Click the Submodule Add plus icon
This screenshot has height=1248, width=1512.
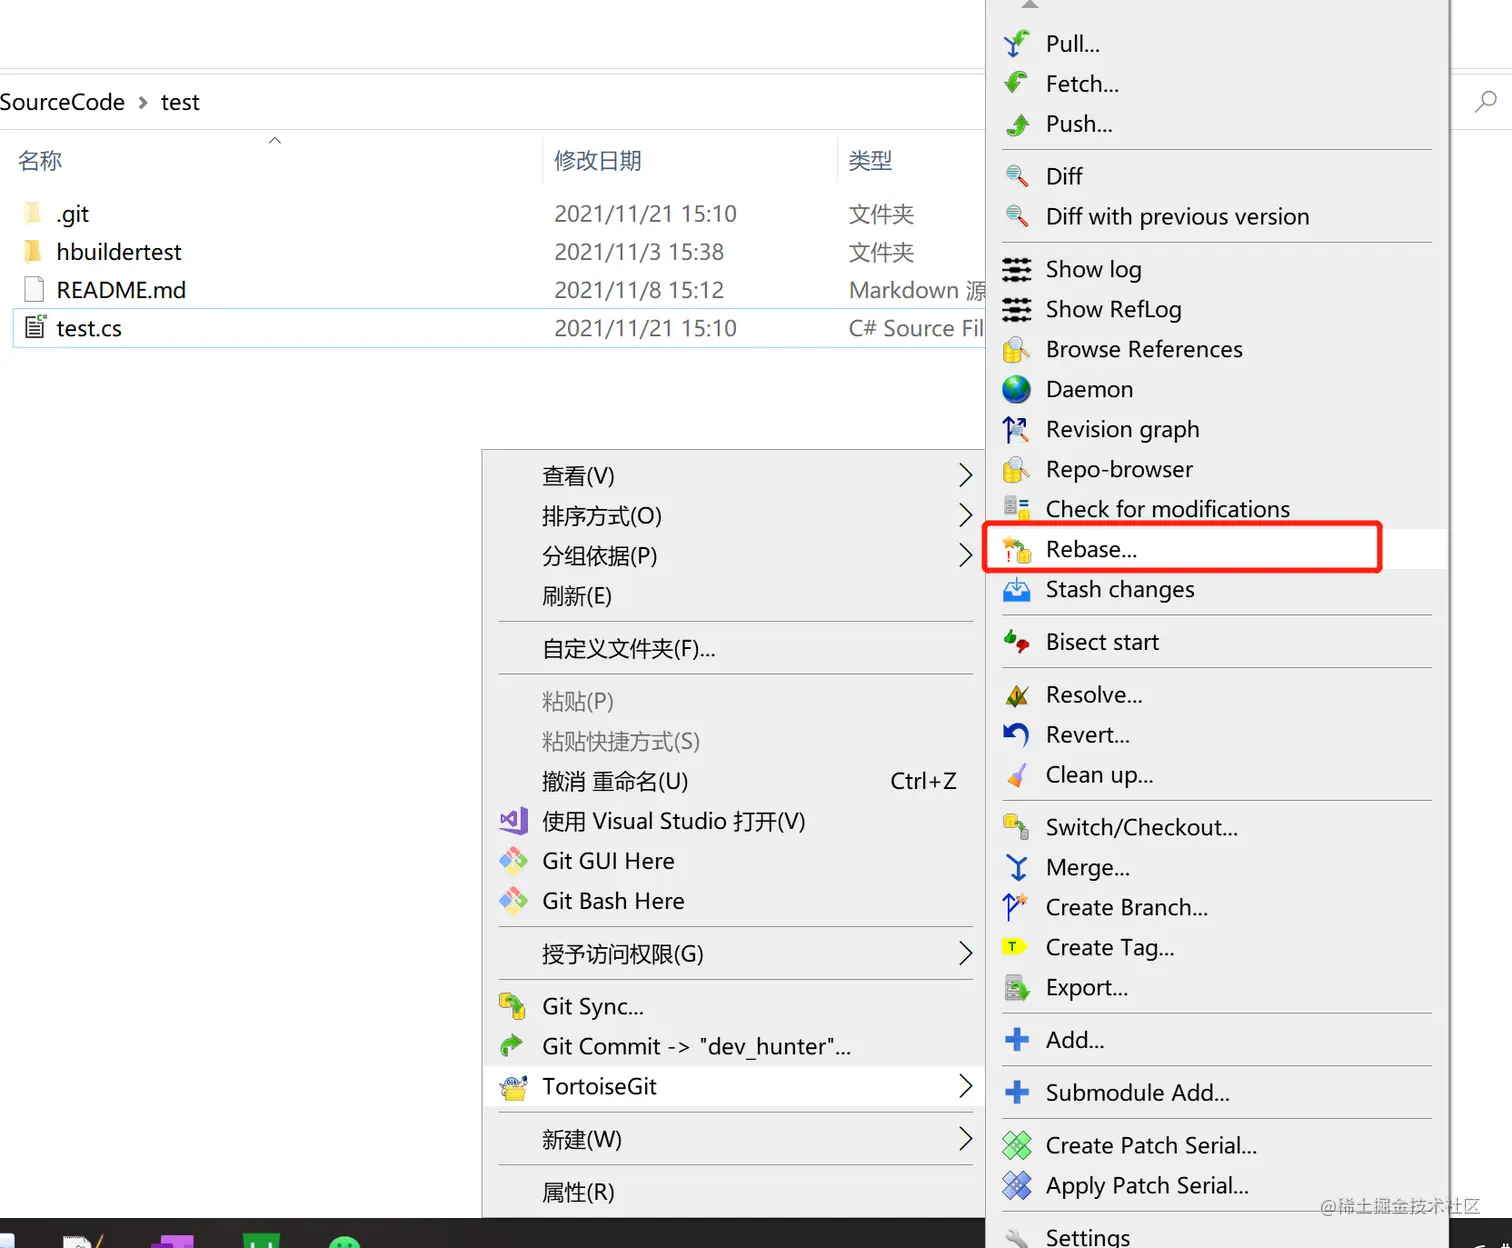coord(1017,1092)
